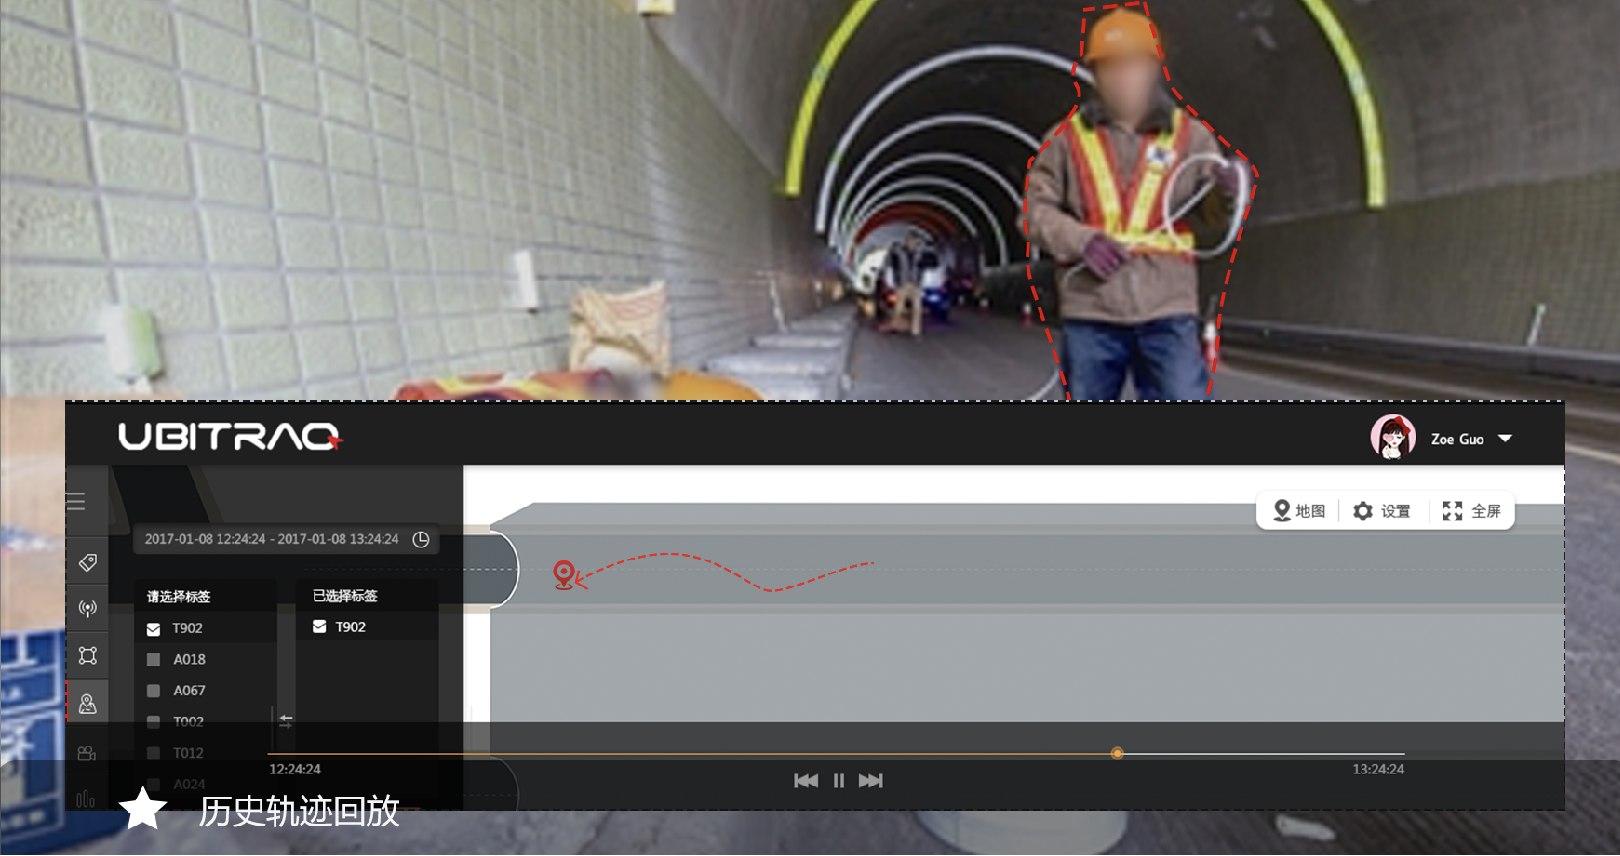Click the orange timeline playhead handle
This screenshot has height=856, width=1620.
tap(1117, 753)
